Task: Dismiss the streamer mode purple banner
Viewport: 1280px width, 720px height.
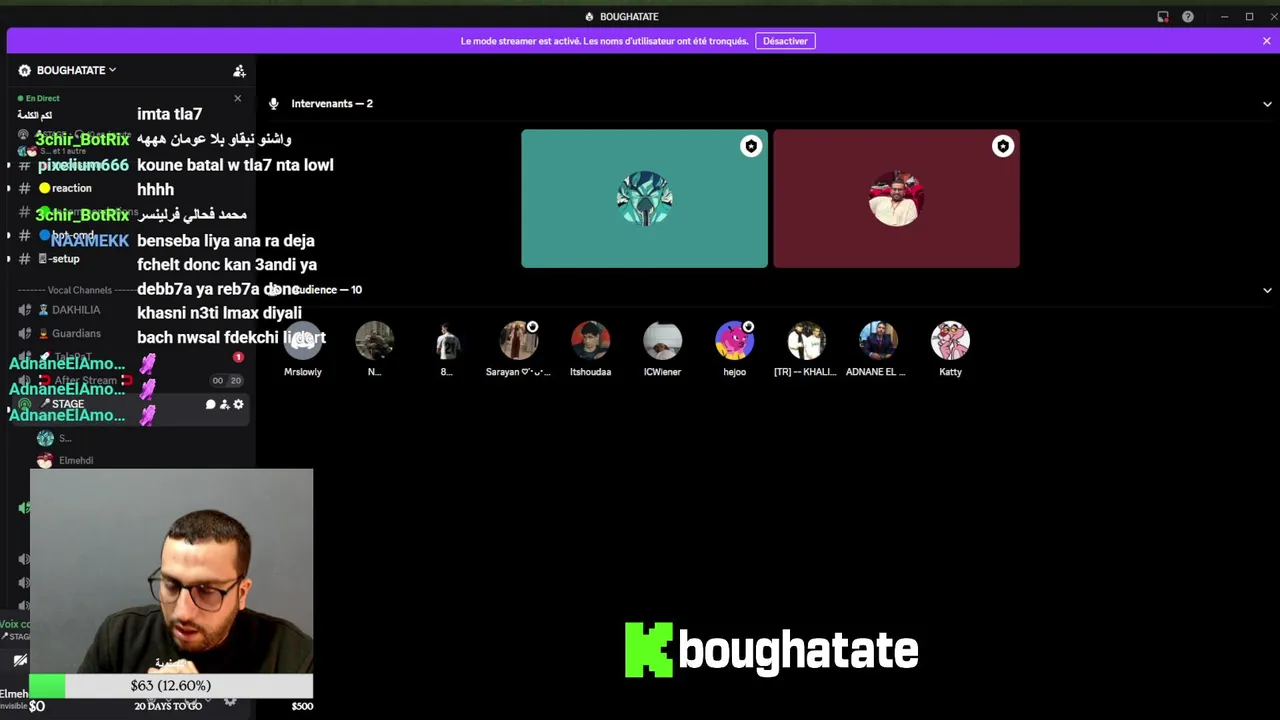Action: click(1266, 41)
